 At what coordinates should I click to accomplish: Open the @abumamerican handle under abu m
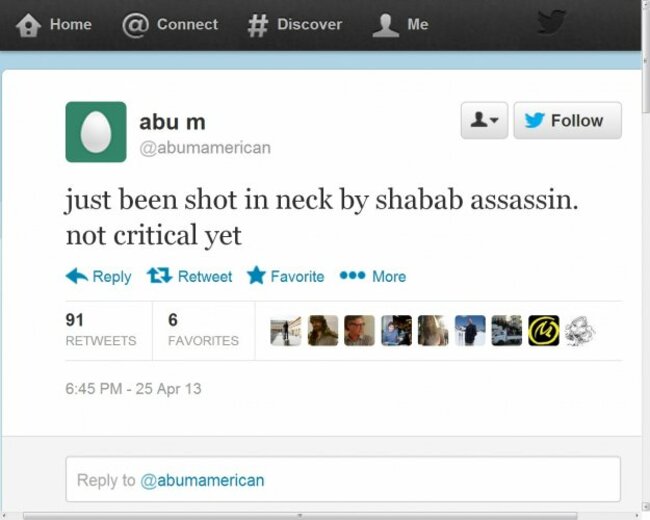tap(205, 148)
